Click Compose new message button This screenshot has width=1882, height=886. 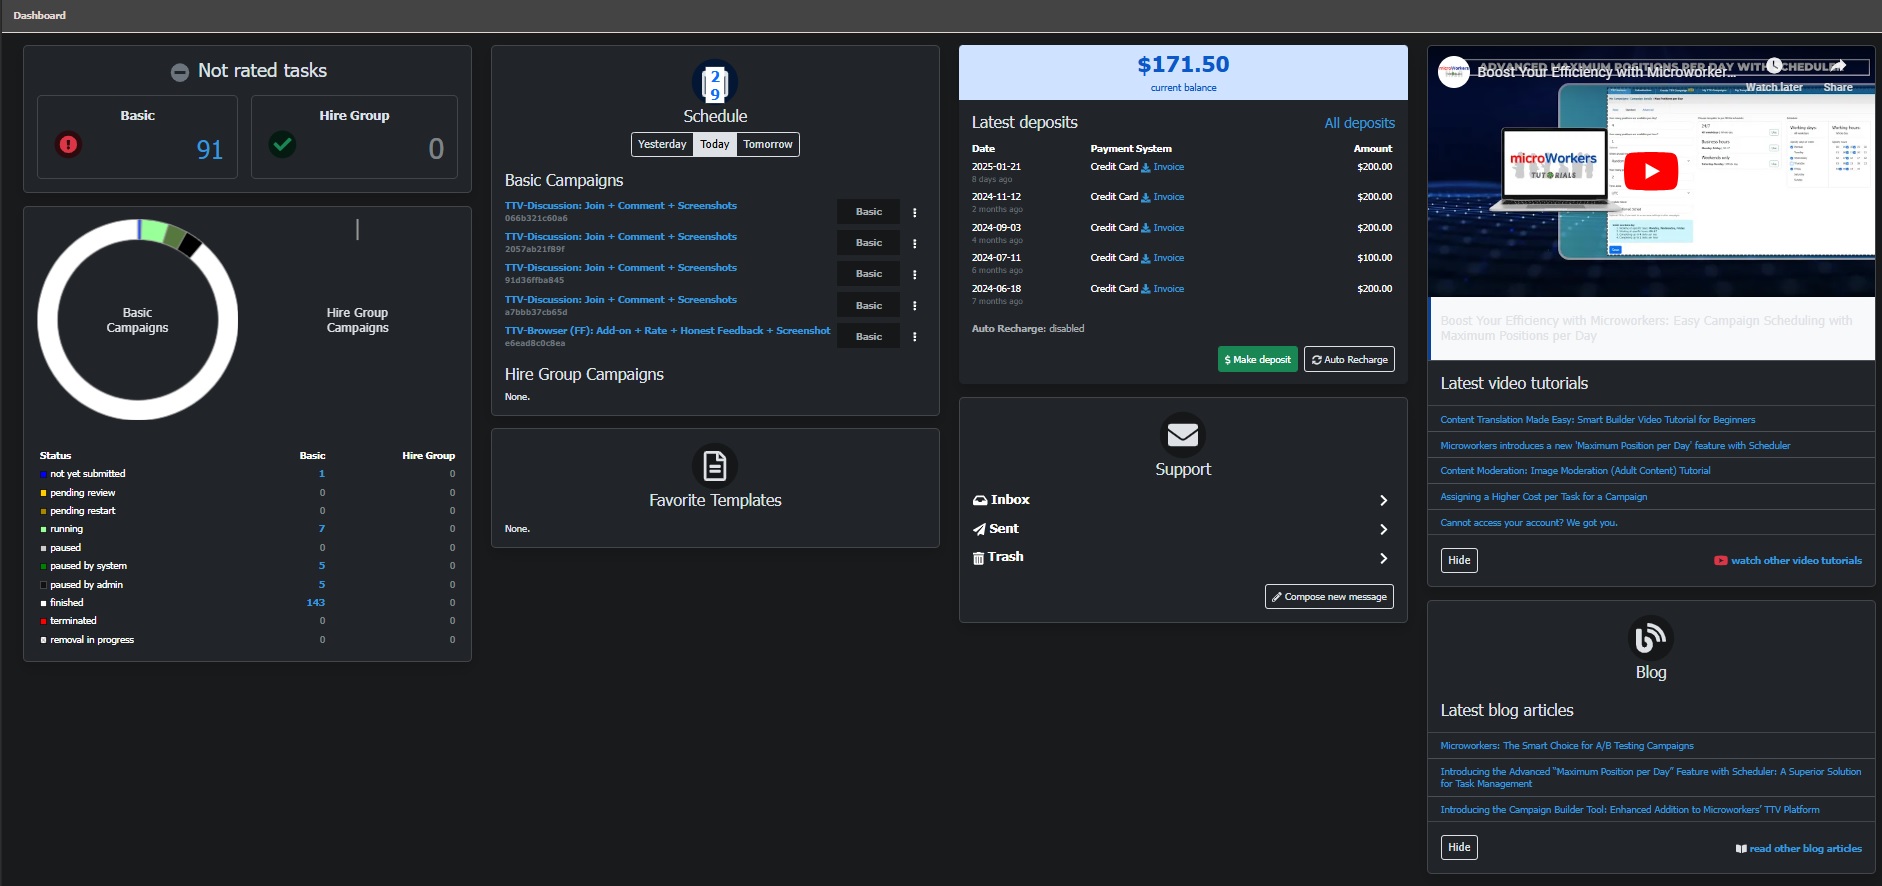coord(1329,597)
